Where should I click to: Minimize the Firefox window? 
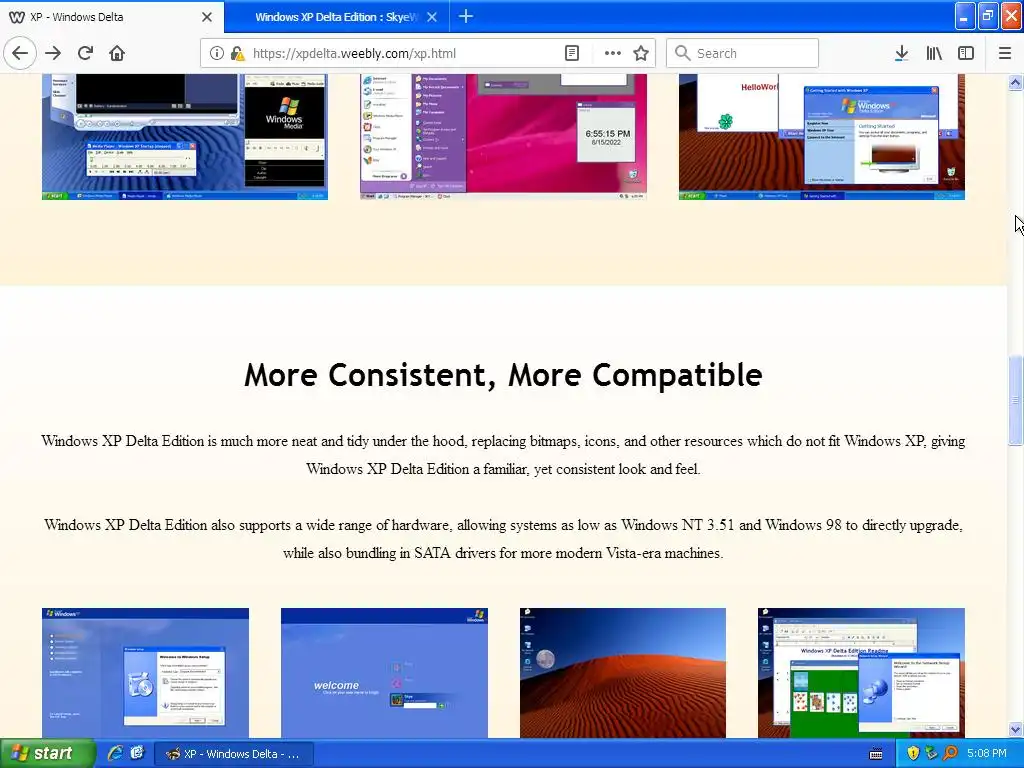965,16
